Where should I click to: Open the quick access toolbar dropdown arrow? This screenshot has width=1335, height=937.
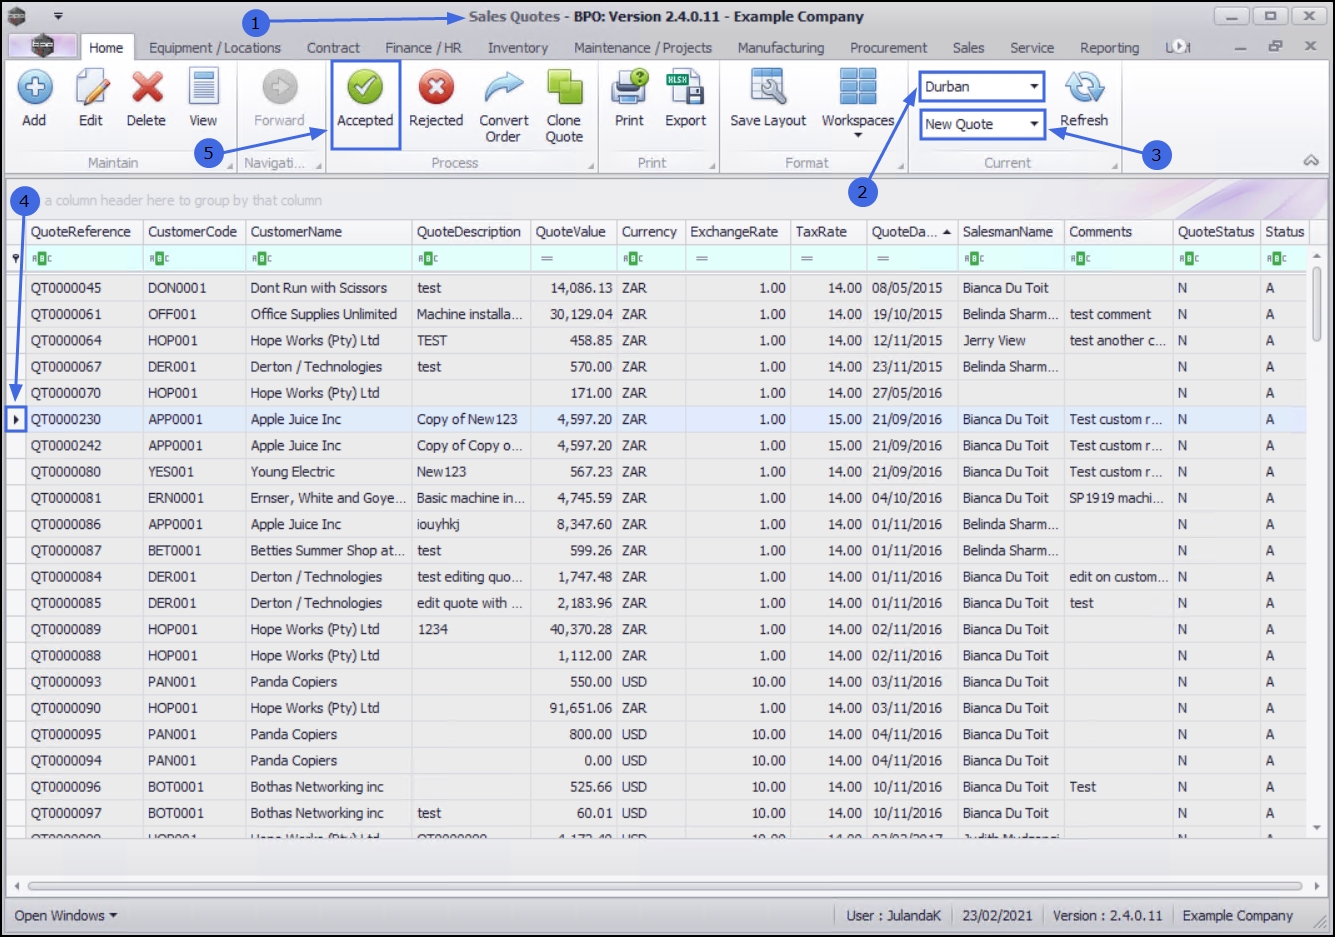pyautogui.click(x=58, y=17)
